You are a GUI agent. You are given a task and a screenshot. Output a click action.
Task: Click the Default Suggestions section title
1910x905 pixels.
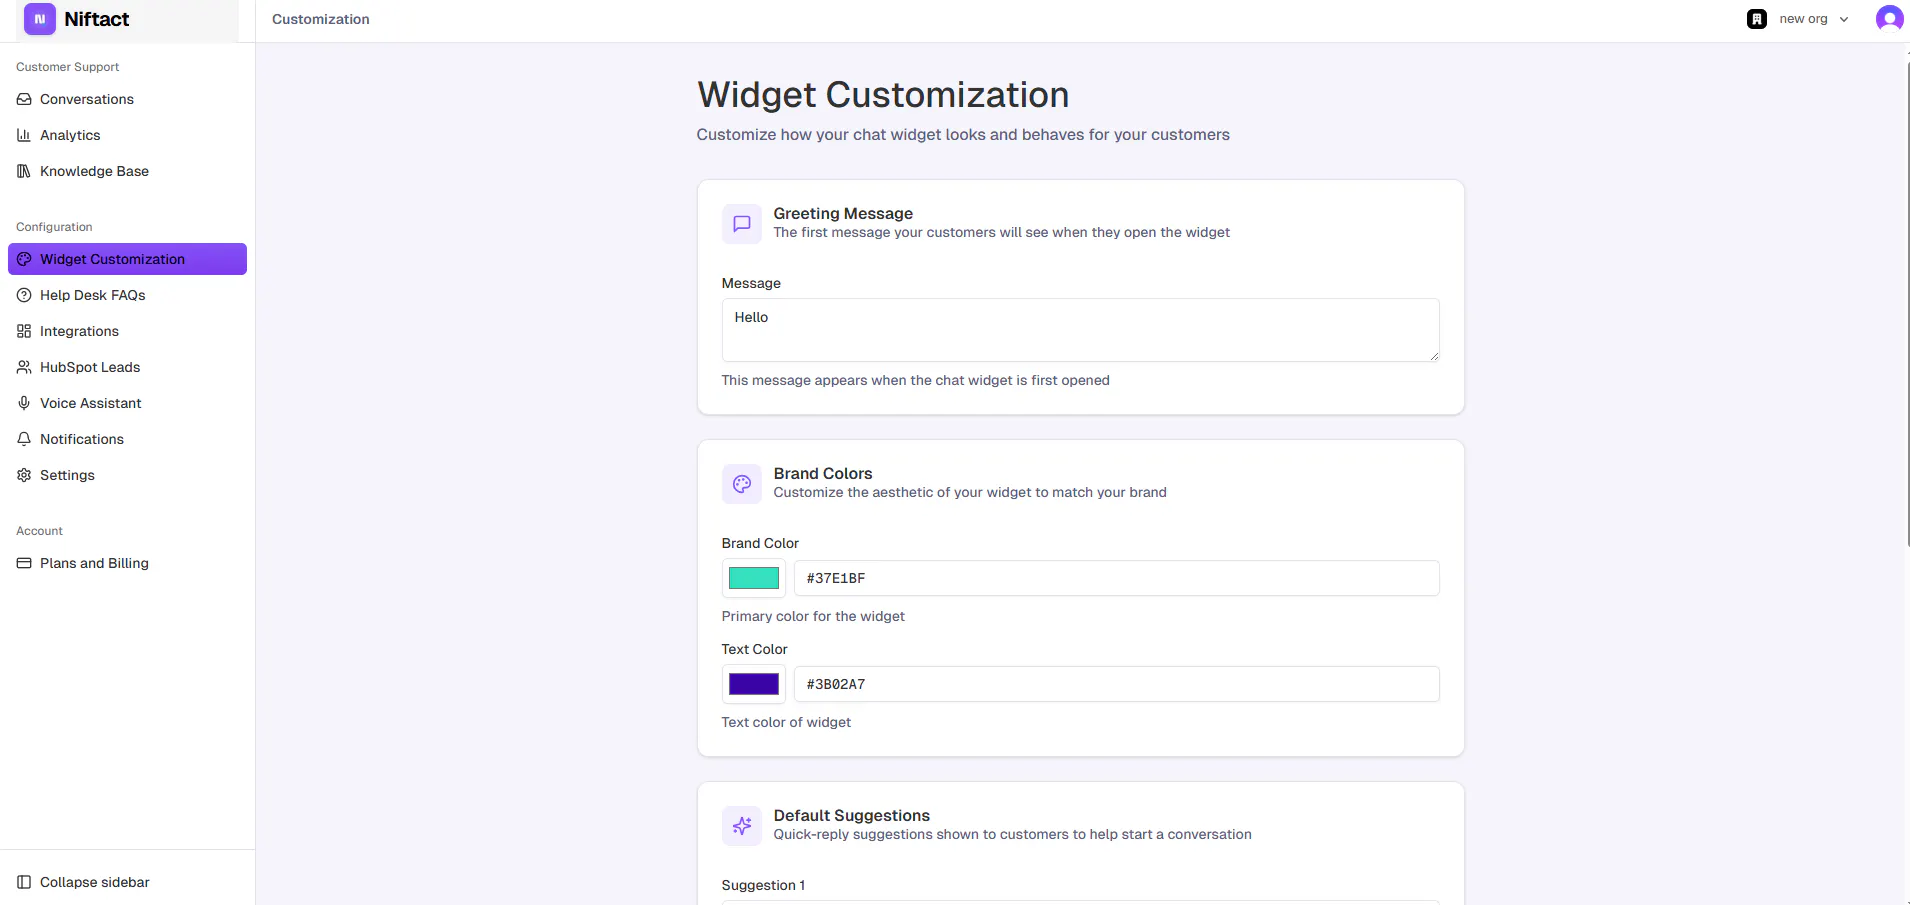[852, 815]
